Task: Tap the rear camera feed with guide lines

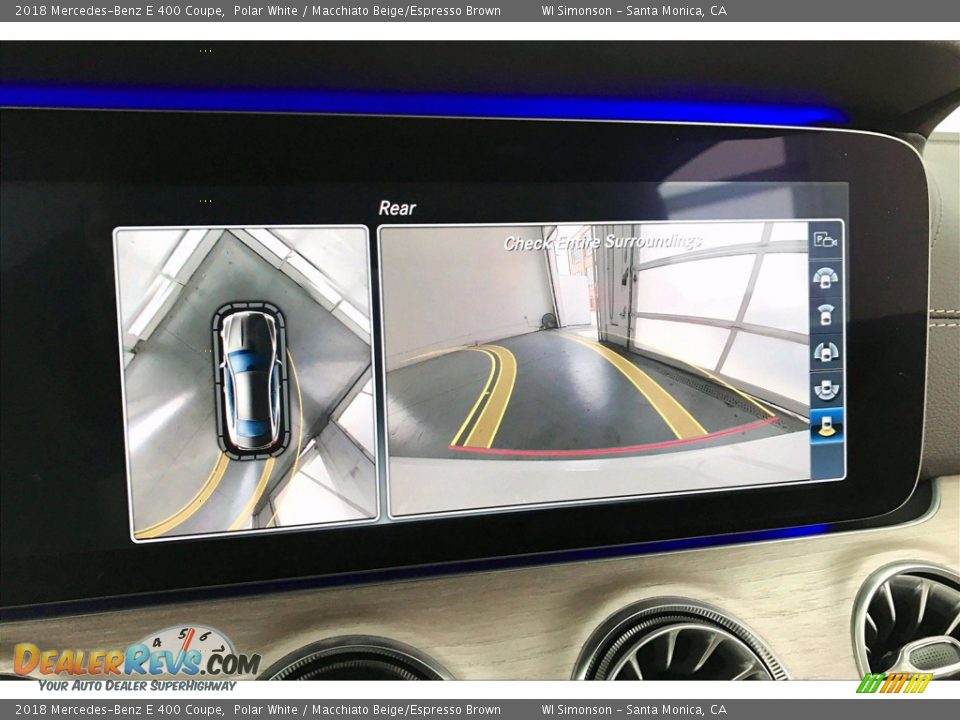Action: [597, 370]
